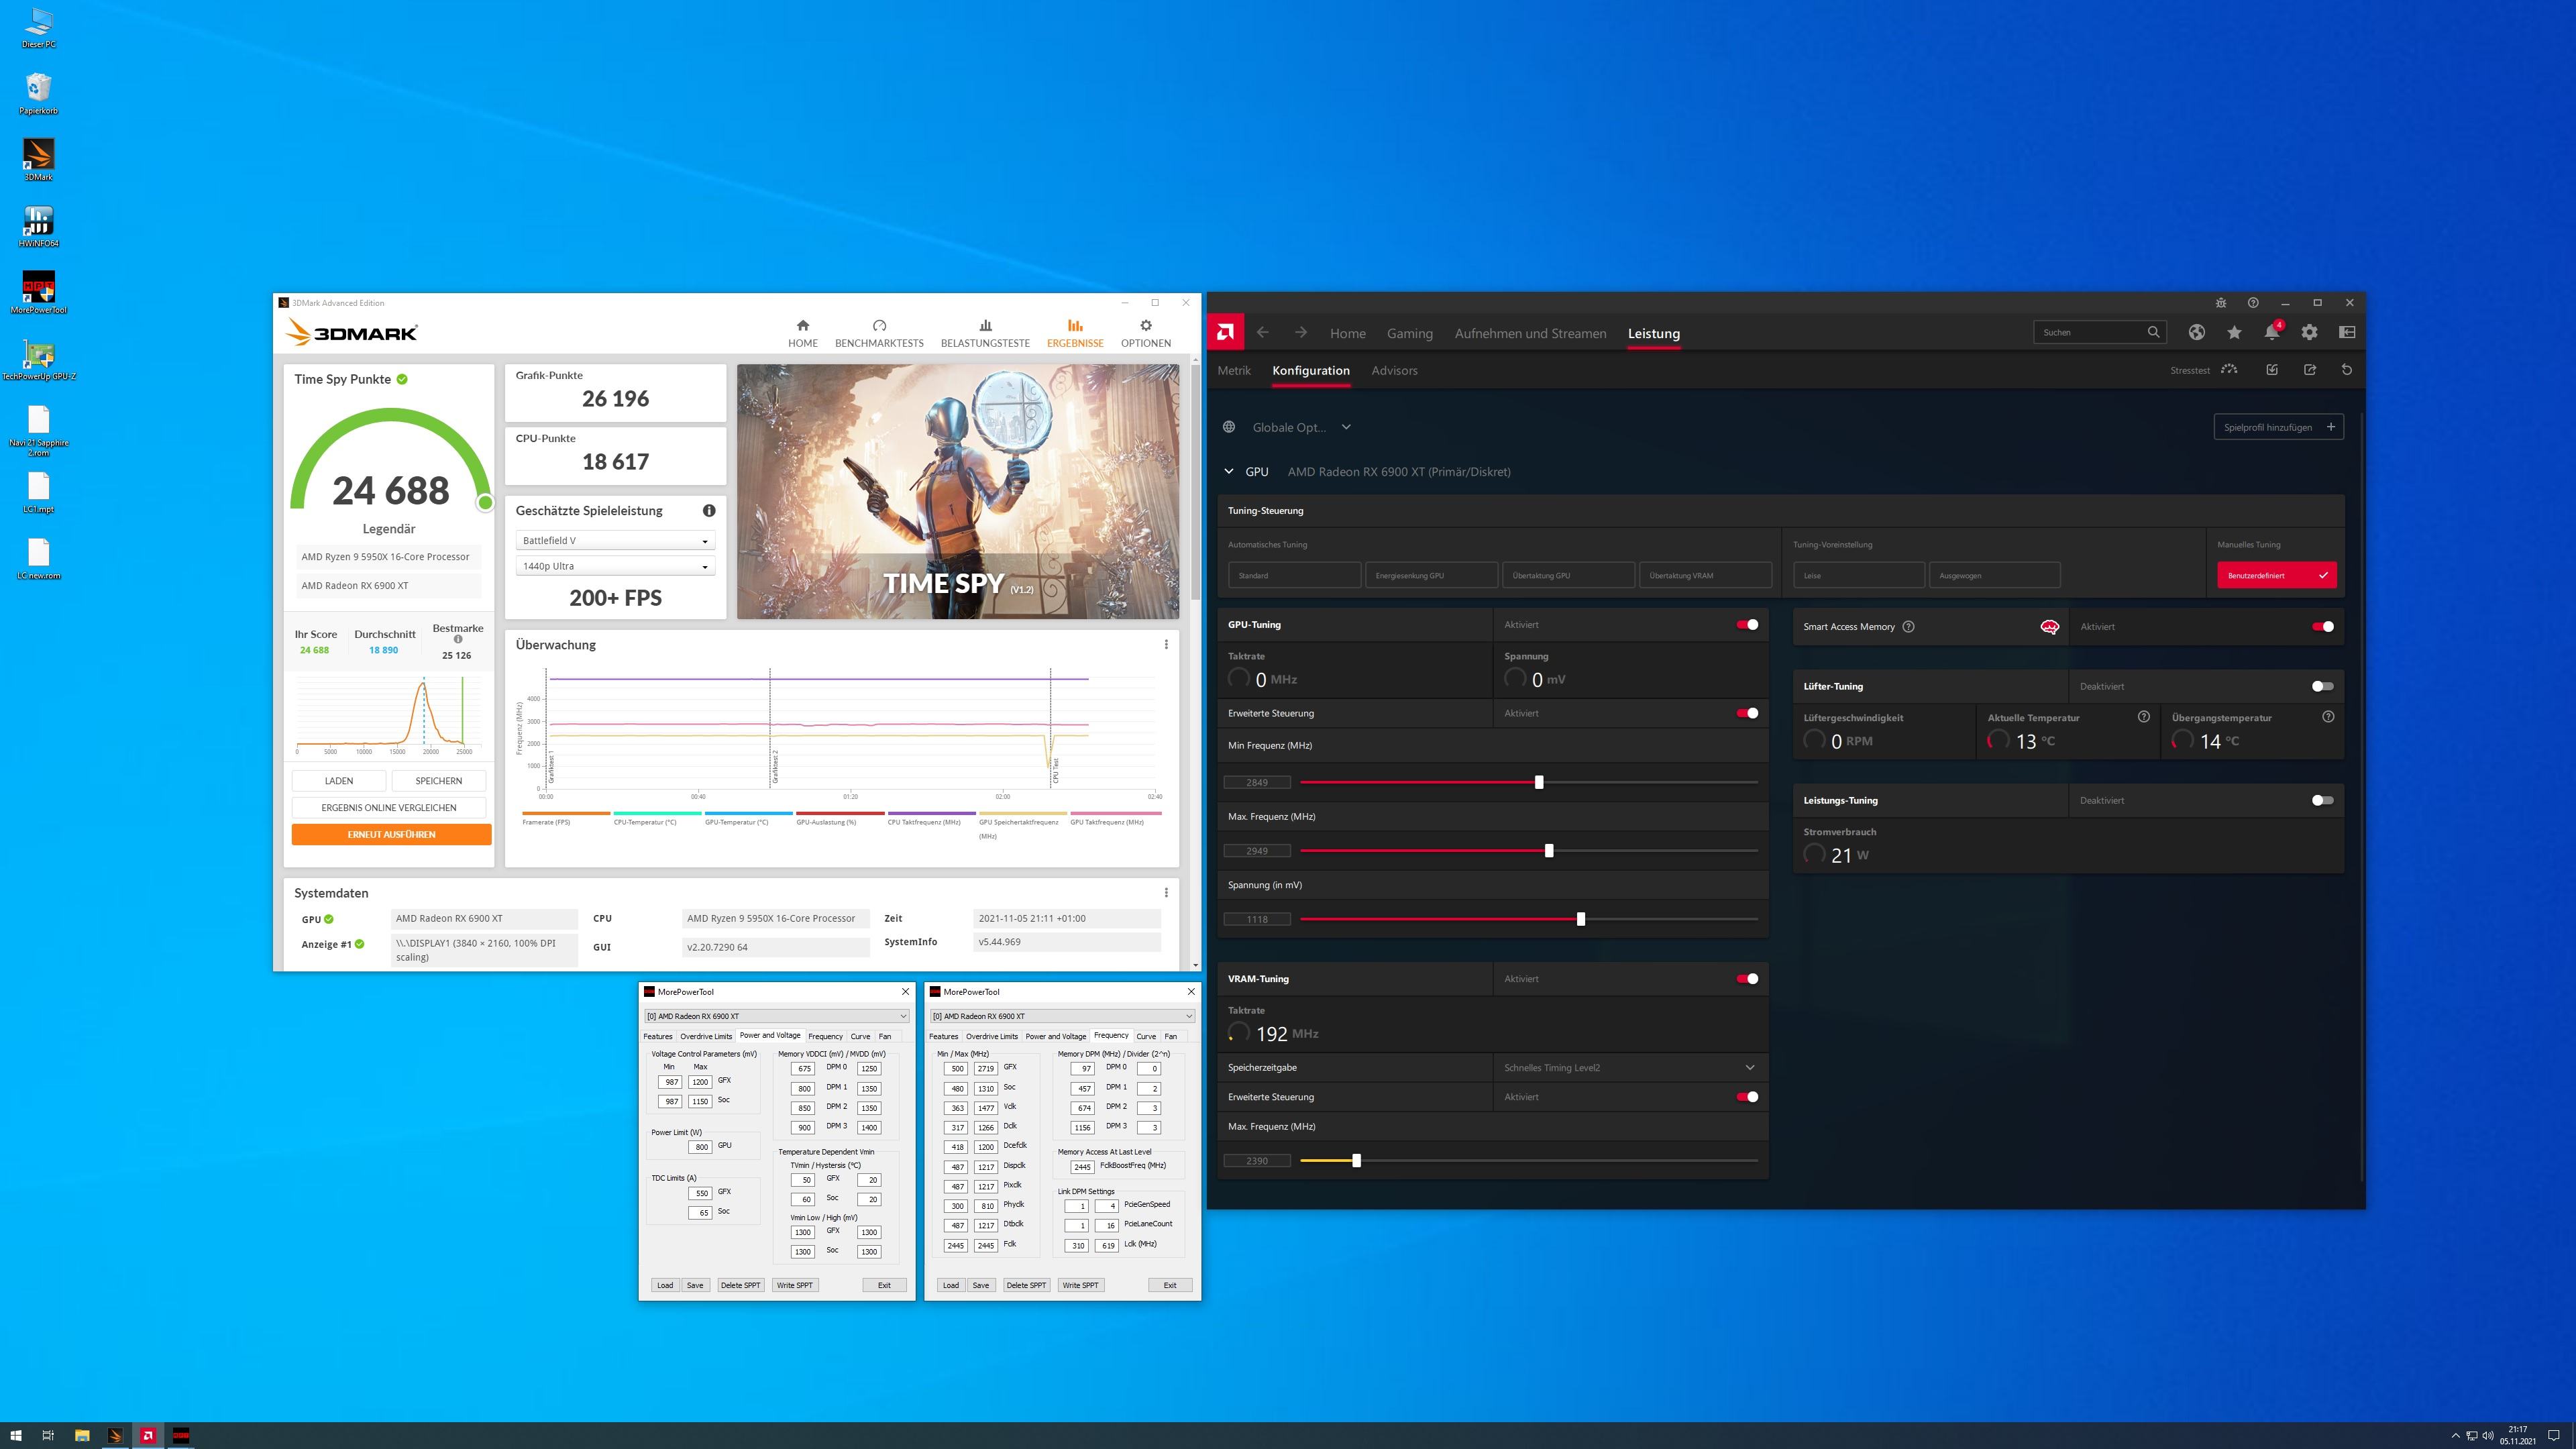
Task: Expand the Battlefield V game dropdown
Action: click(615, 541)
